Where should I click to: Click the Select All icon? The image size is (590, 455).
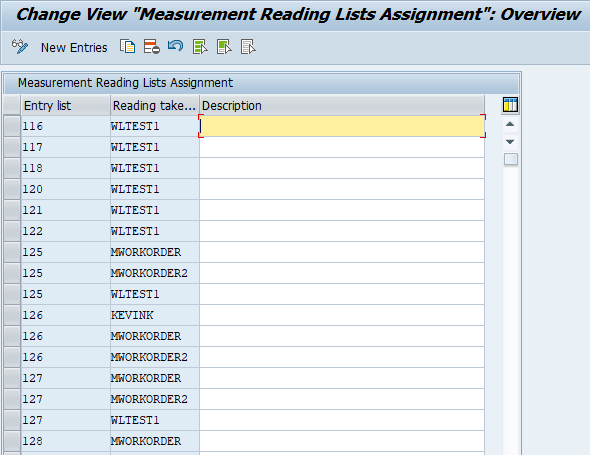click(200, 47)
